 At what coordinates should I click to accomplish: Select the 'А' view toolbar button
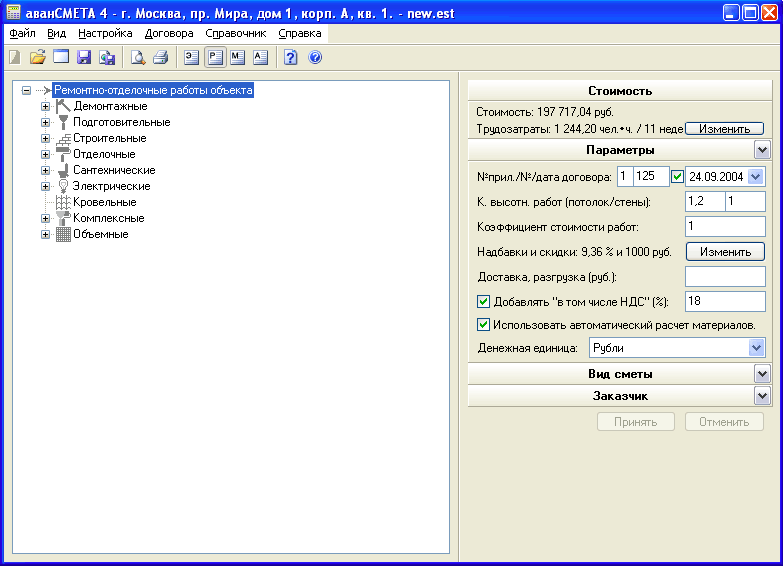tap(260, 57)
